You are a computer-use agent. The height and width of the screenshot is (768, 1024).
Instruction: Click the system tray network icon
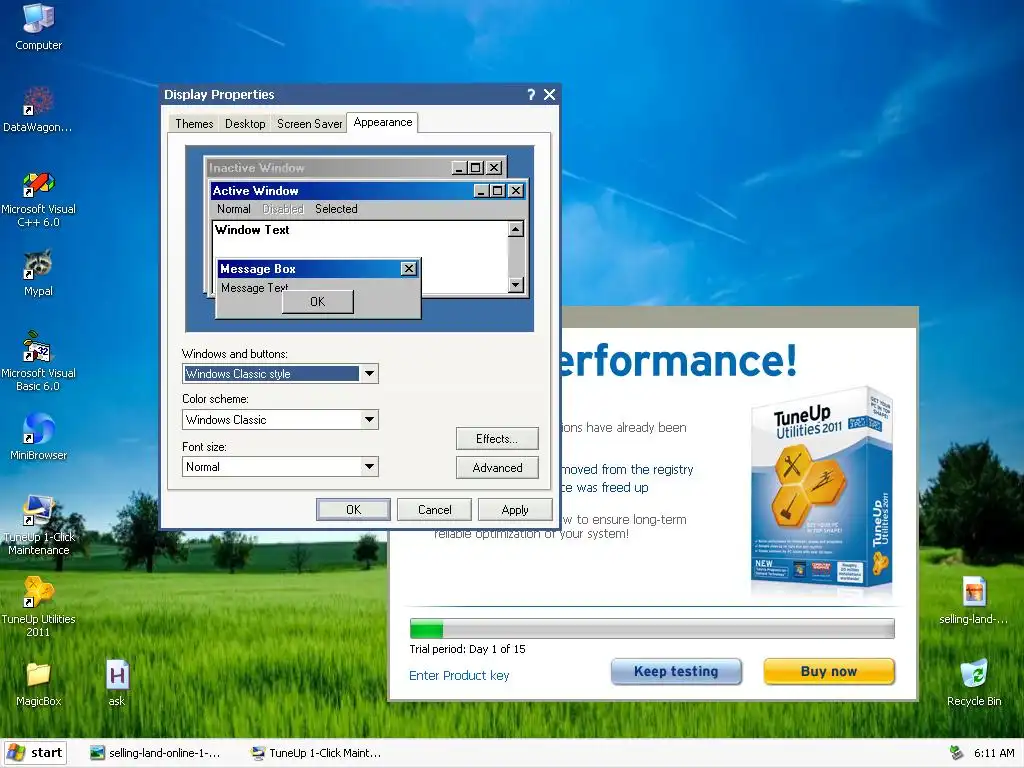(x=956, y=753)
